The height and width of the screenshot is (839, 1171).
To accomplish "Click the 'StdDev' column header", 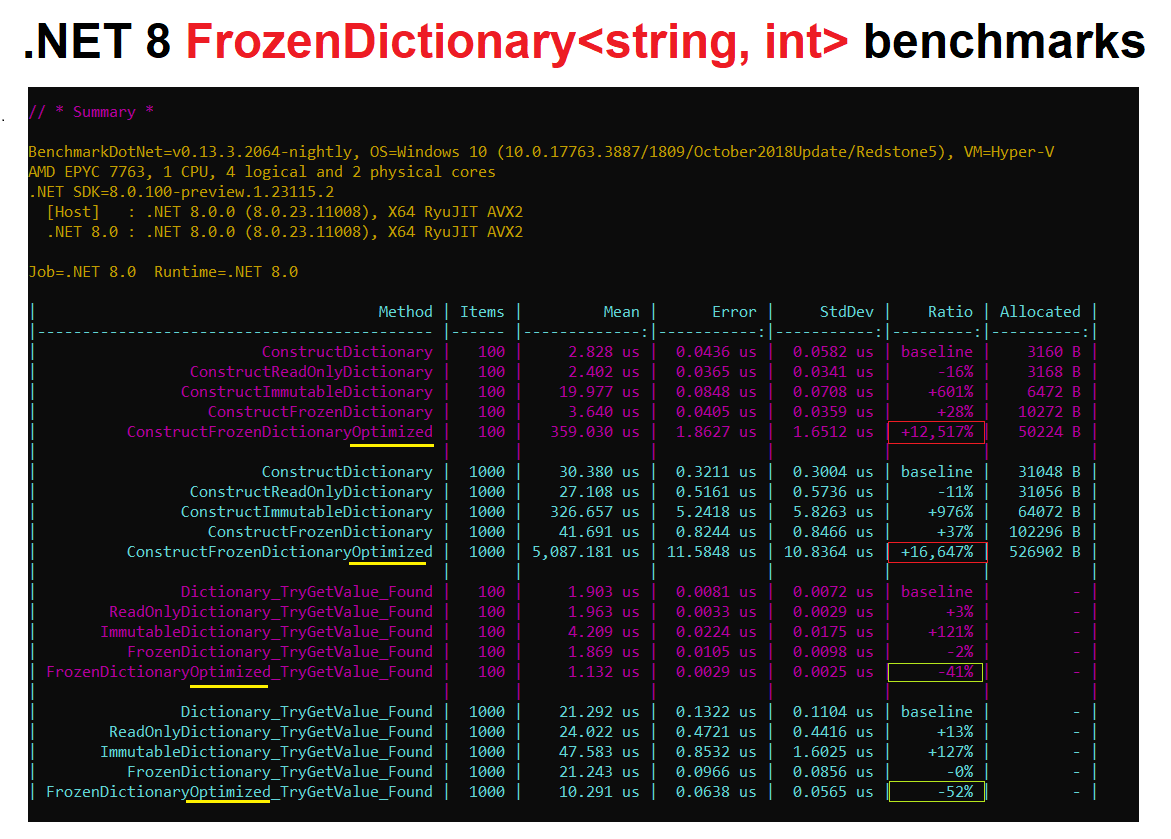I will click(846, 312).
